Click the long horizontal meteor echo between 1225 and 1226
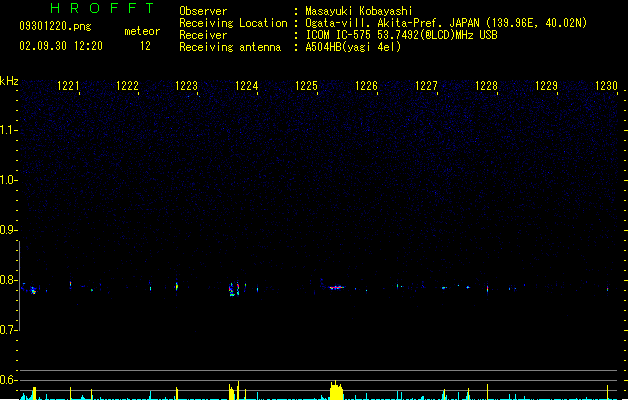The width and height of the screenshot is (629, 400). pyautogui.click(x=336, y=287)
